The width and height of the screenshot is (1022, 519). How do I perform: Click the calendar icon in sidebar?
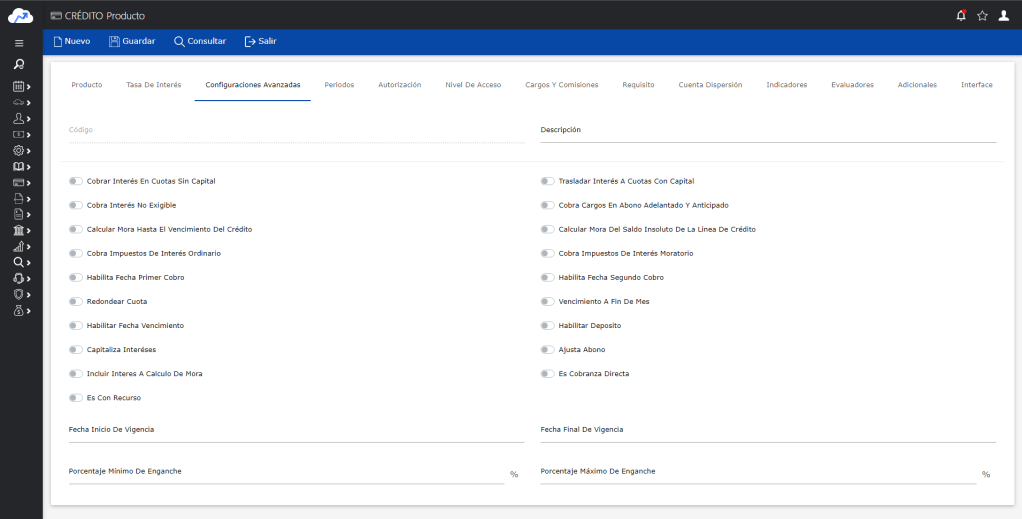tap(18, 87)
